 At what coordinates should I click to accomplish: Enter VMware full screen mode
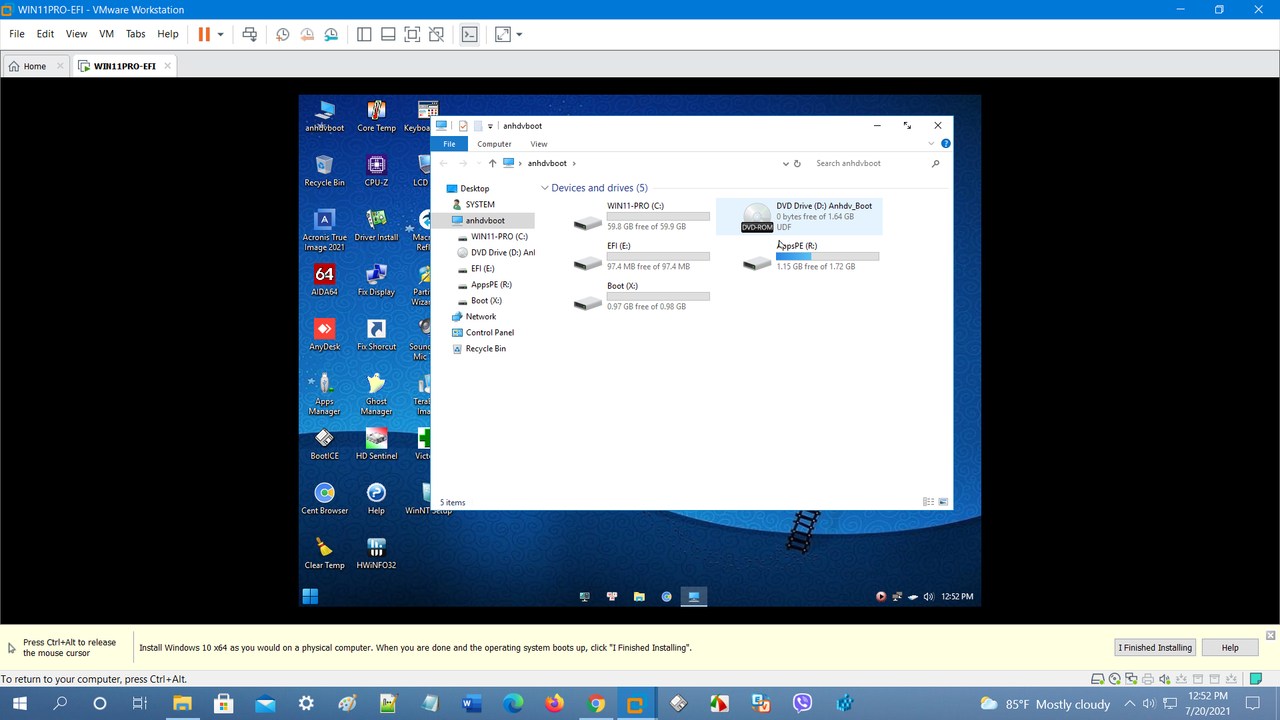412,34
